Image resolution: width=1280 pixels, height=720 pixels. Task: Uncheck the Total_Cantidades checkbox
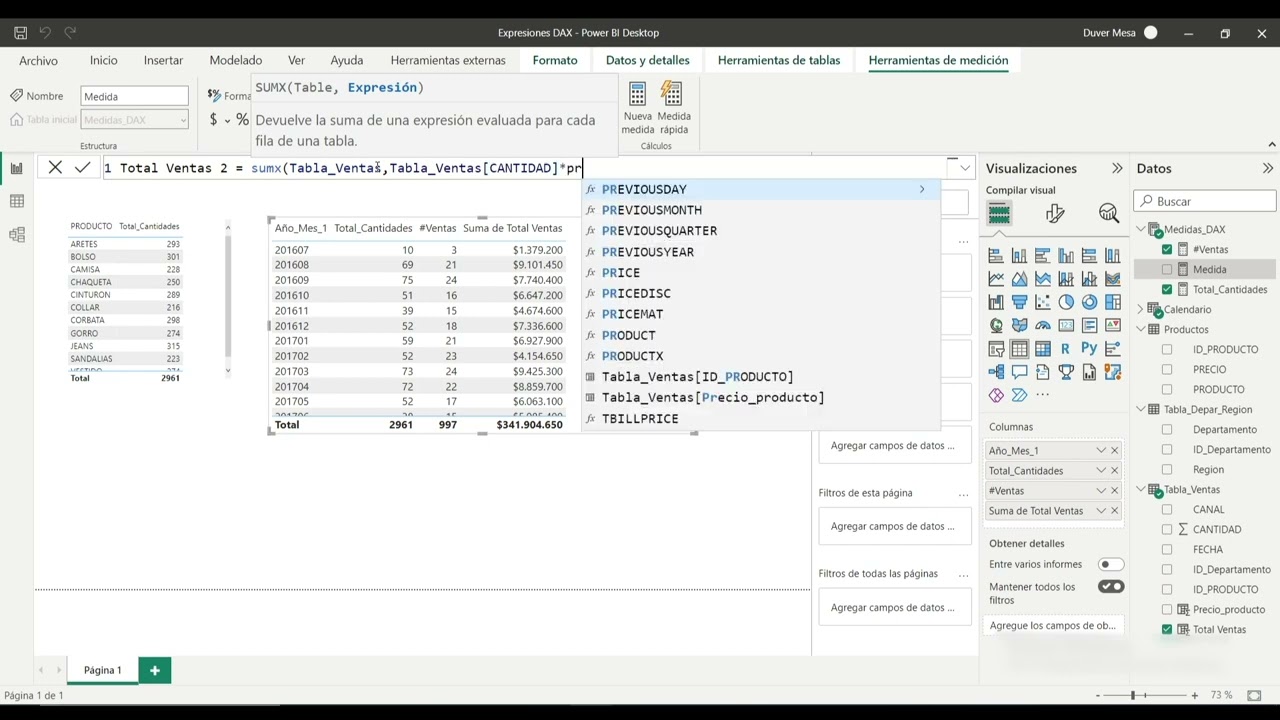[1167, 289]
